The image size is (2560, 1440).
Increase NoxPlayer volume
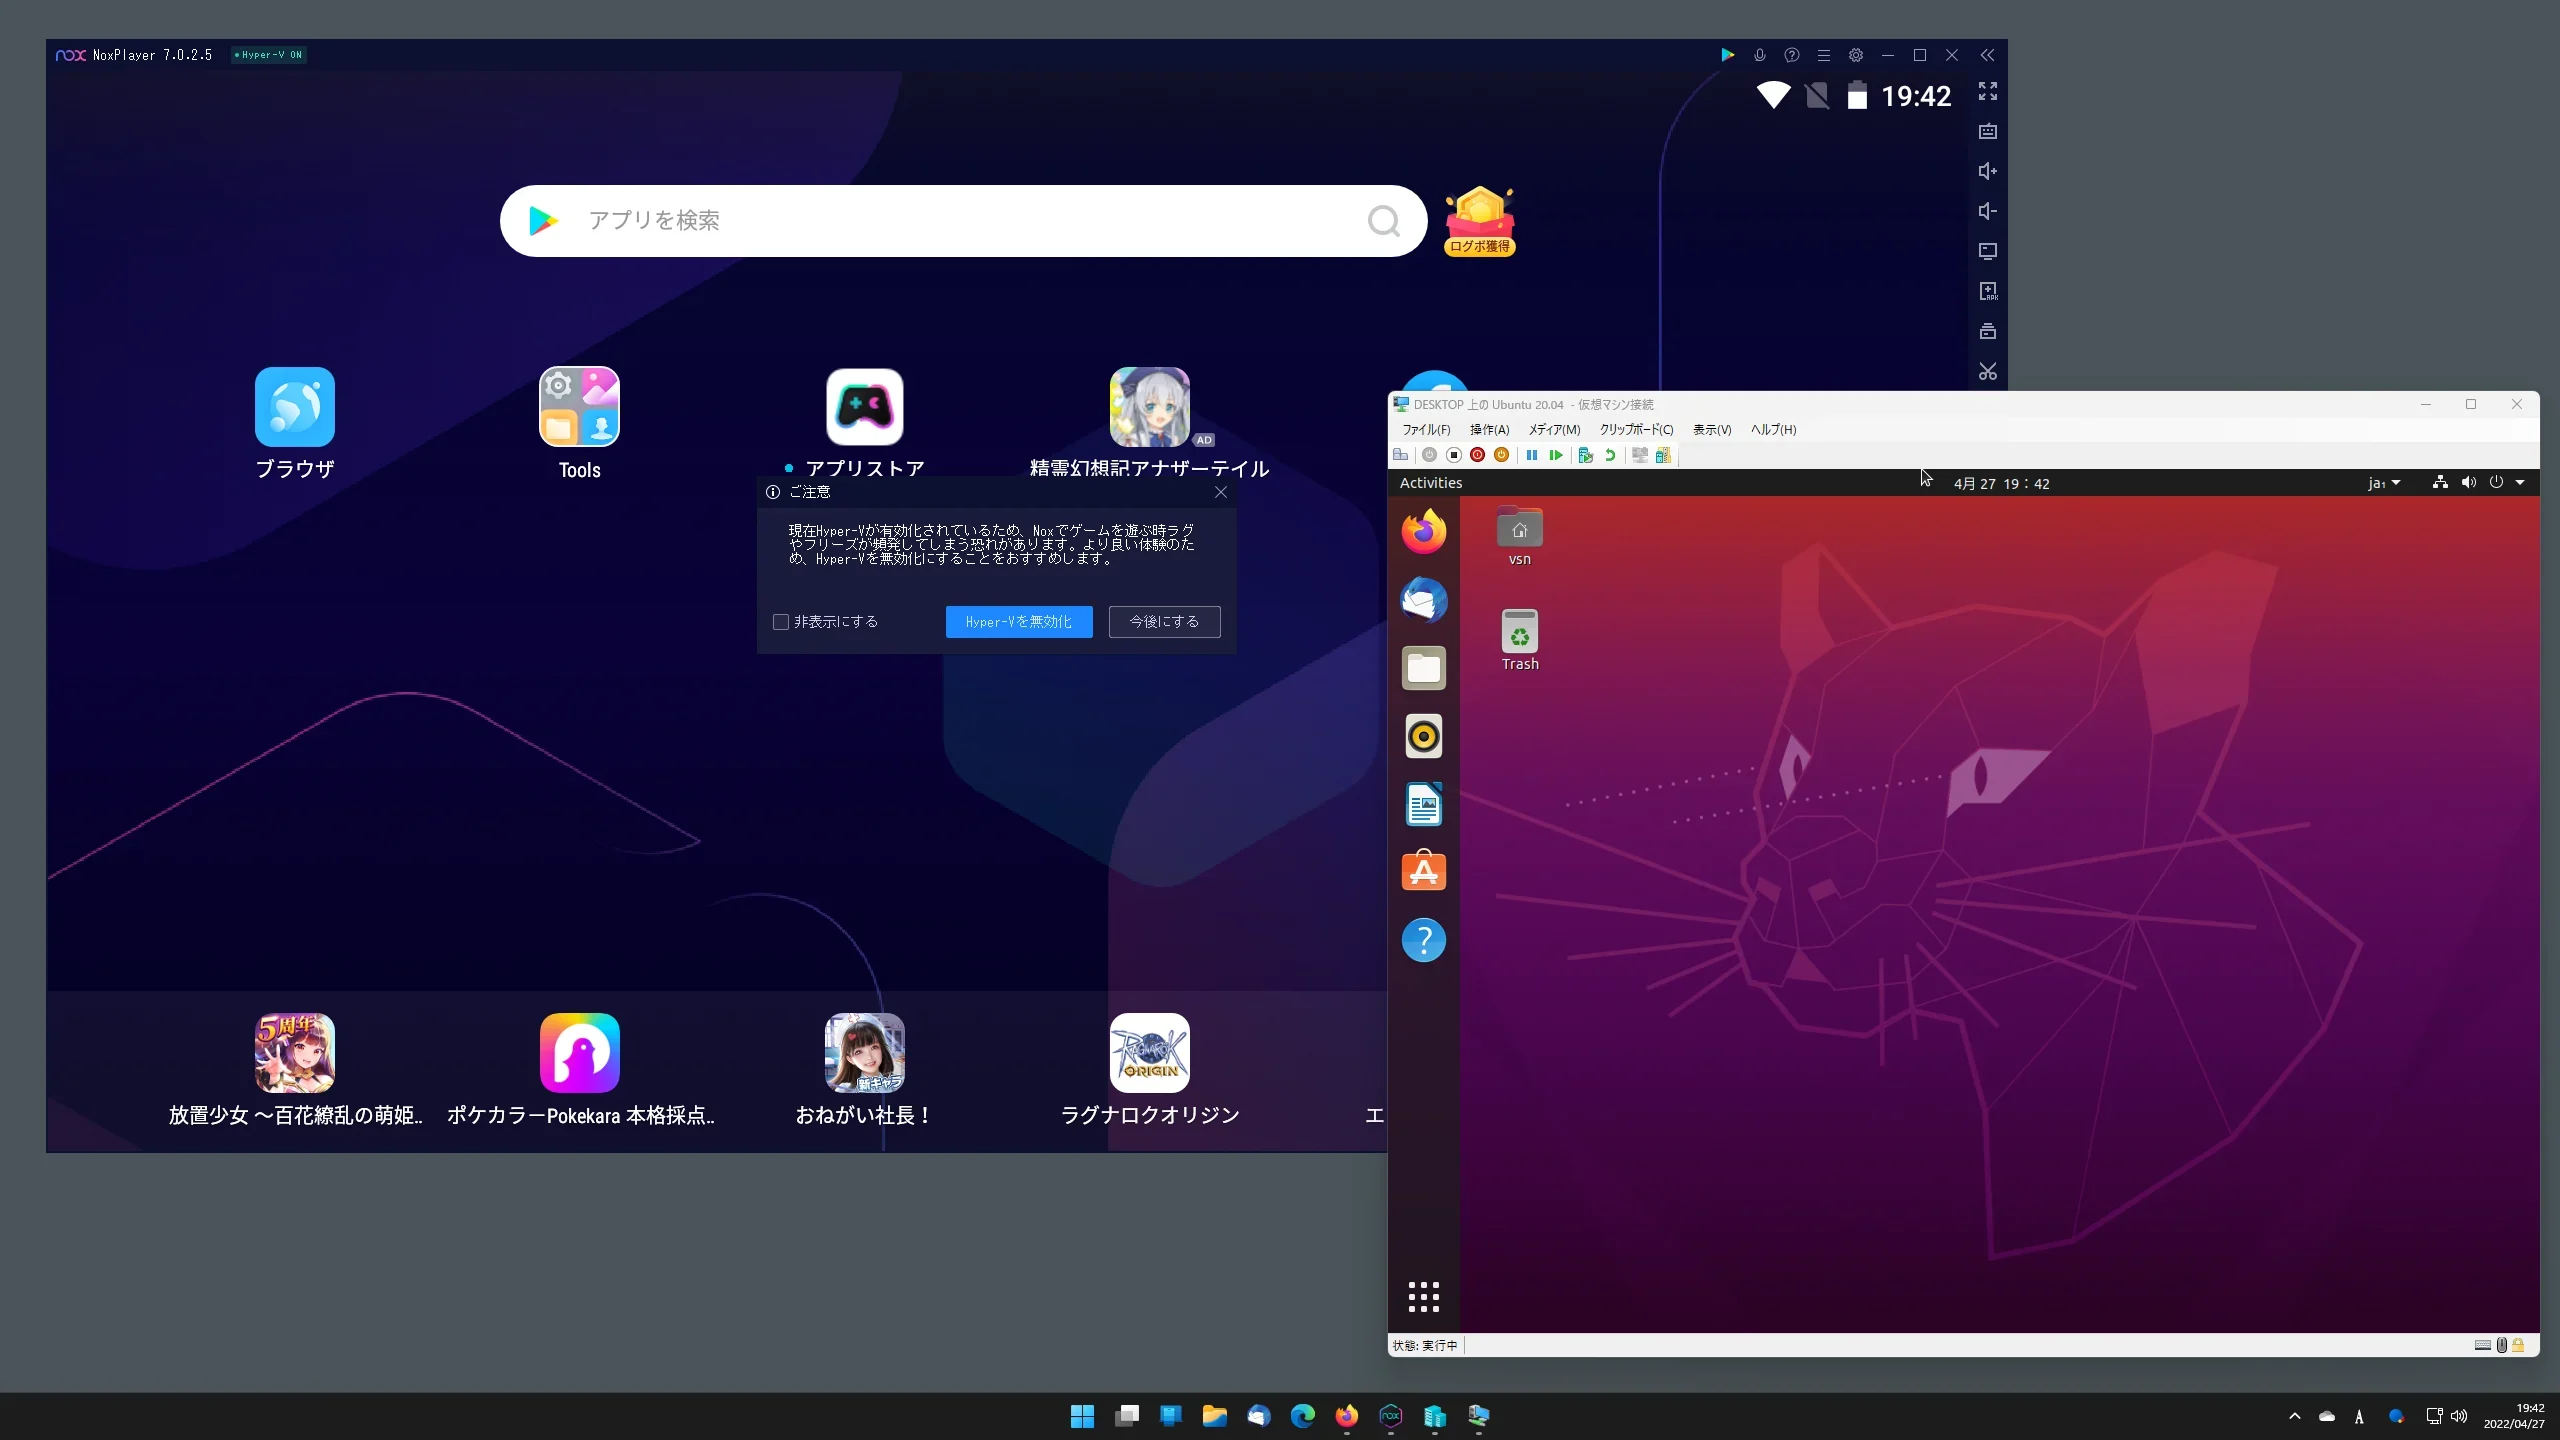[1988, 171]
